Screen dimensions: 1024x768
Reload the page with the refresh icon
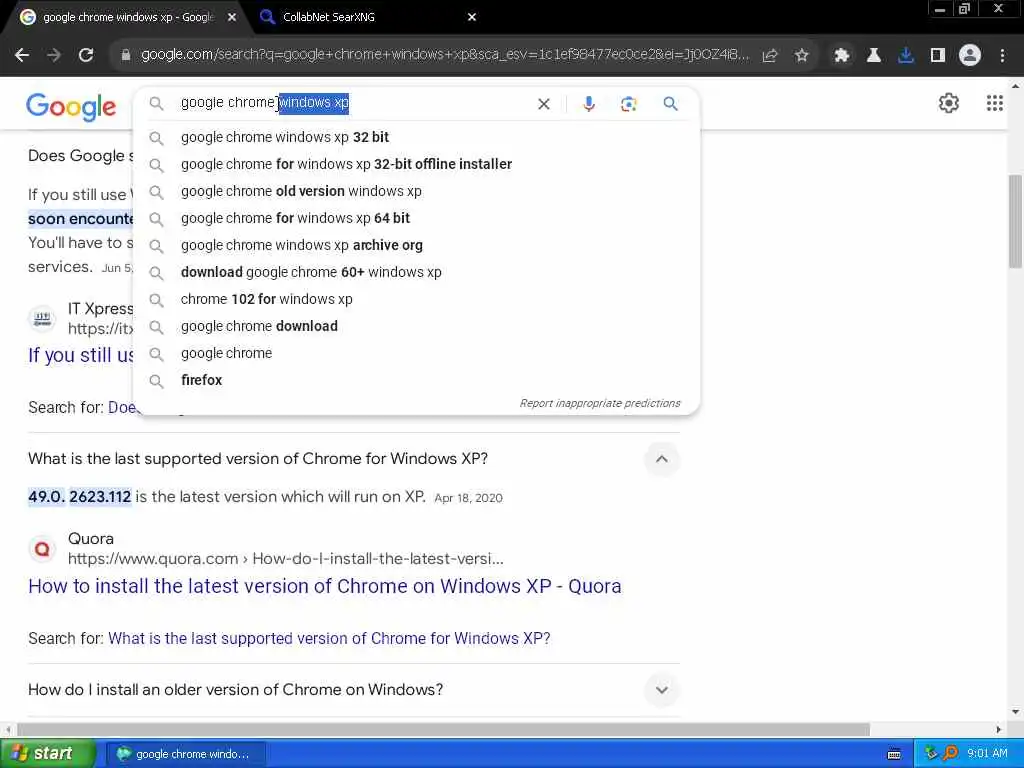[x=86, y=56]
